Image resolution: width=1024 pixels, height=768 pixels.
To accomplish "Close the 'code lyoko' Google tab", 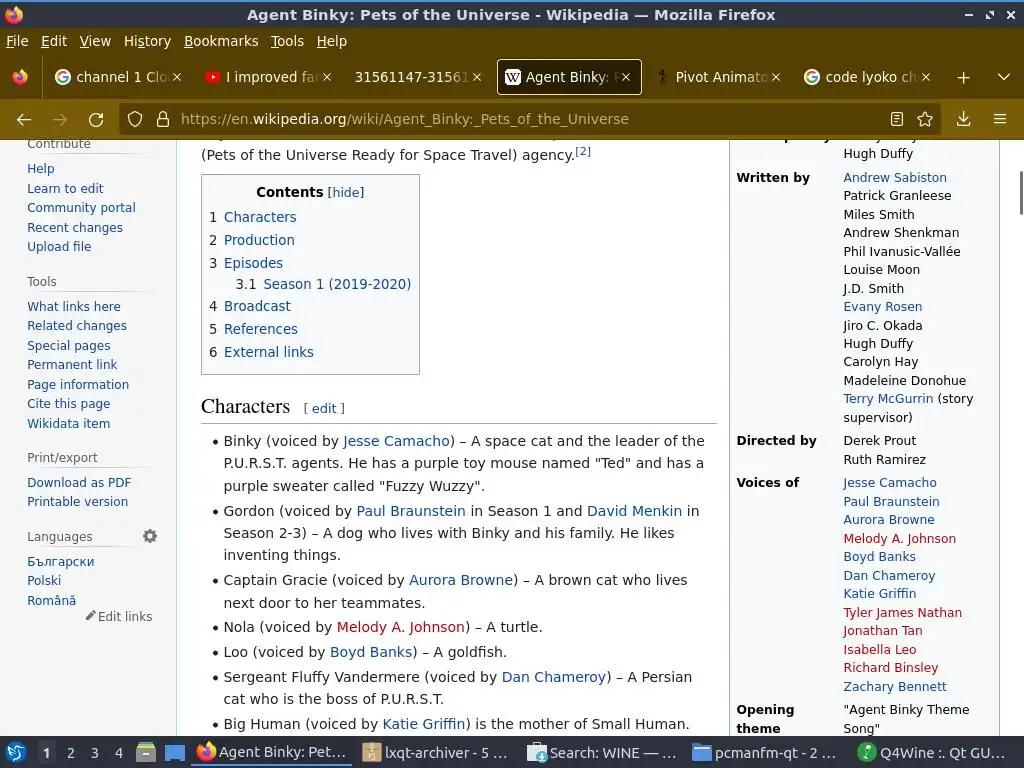I will 926,77.
